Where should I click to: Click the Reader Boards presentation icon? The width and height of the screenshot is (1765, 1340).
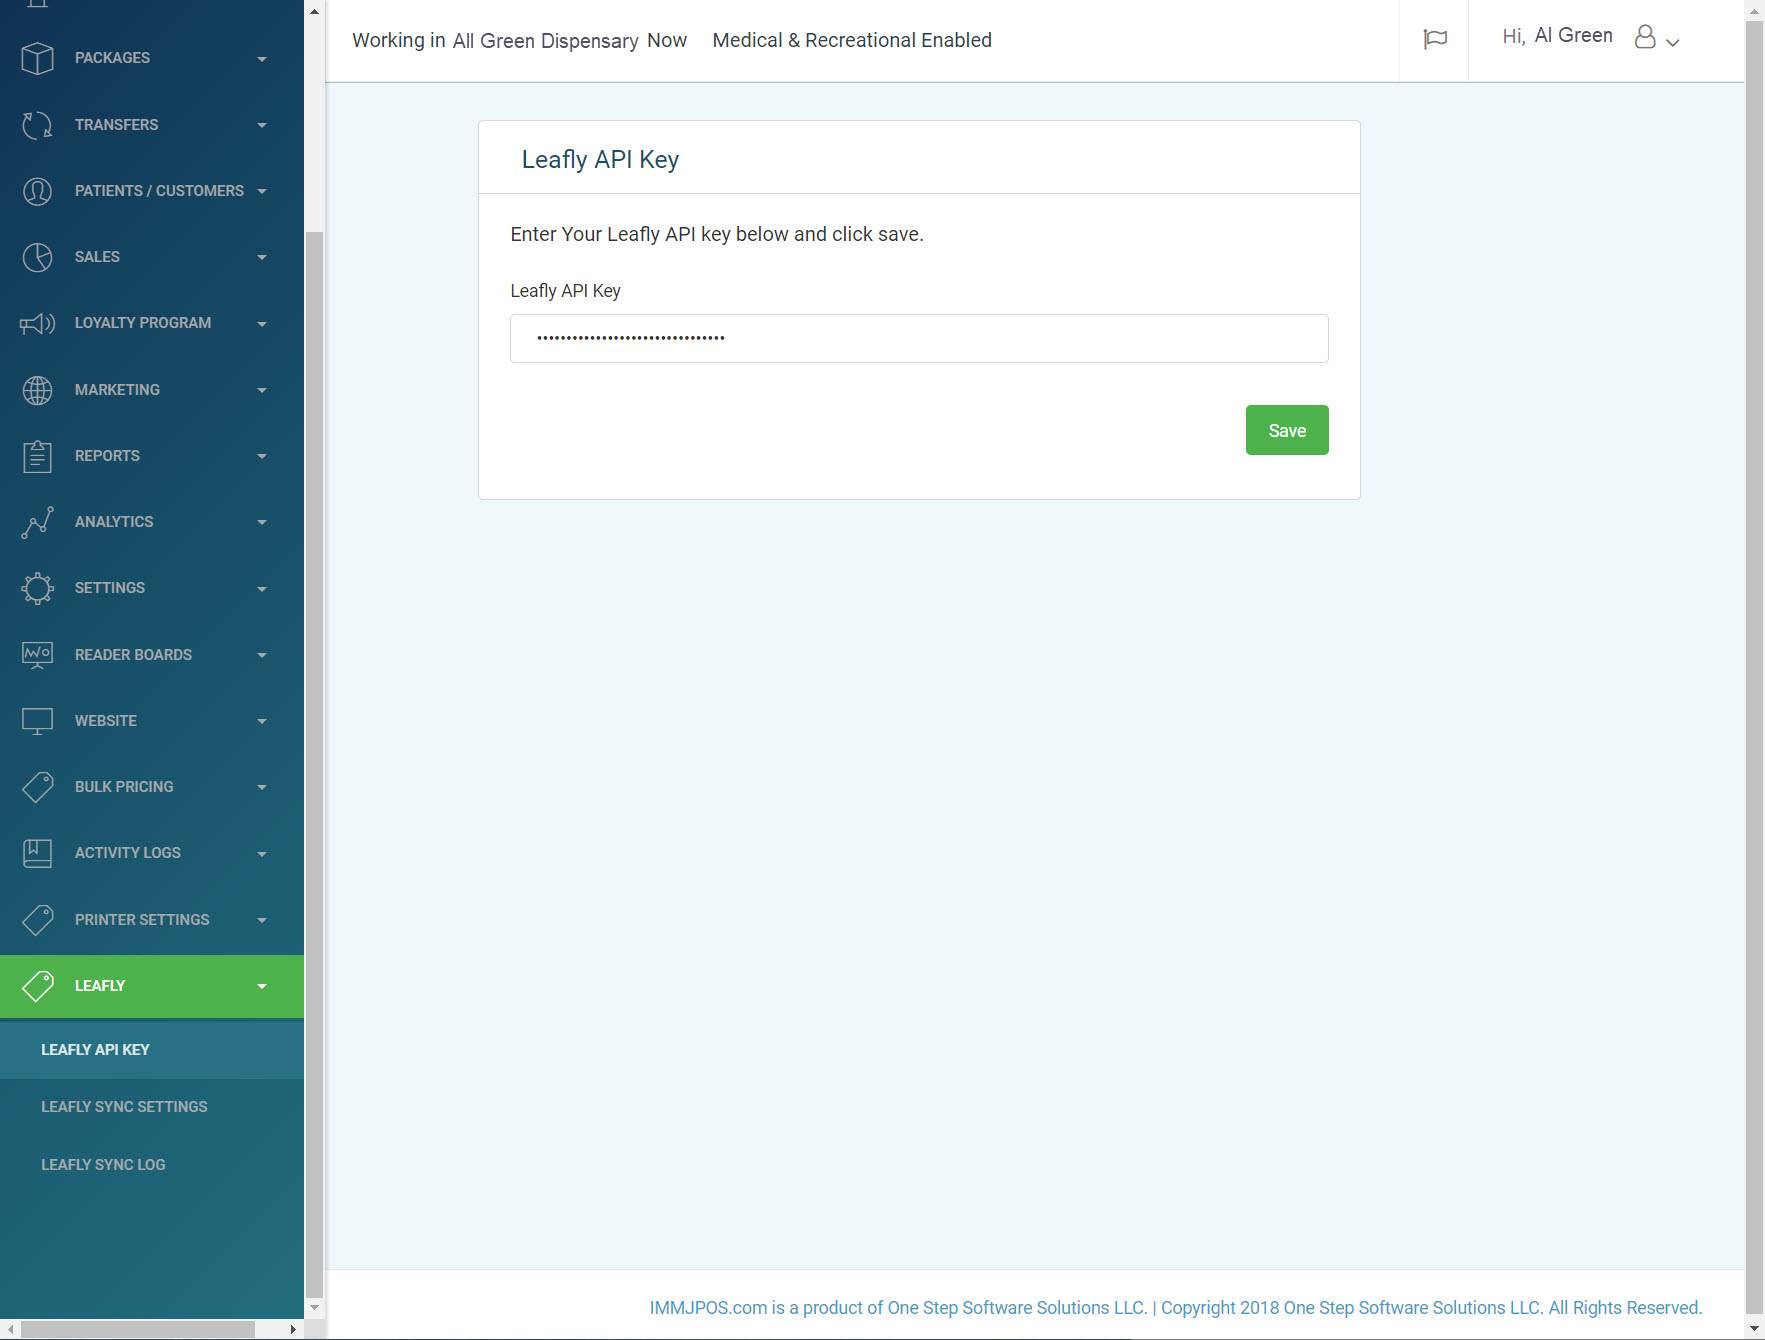(37, 655)
